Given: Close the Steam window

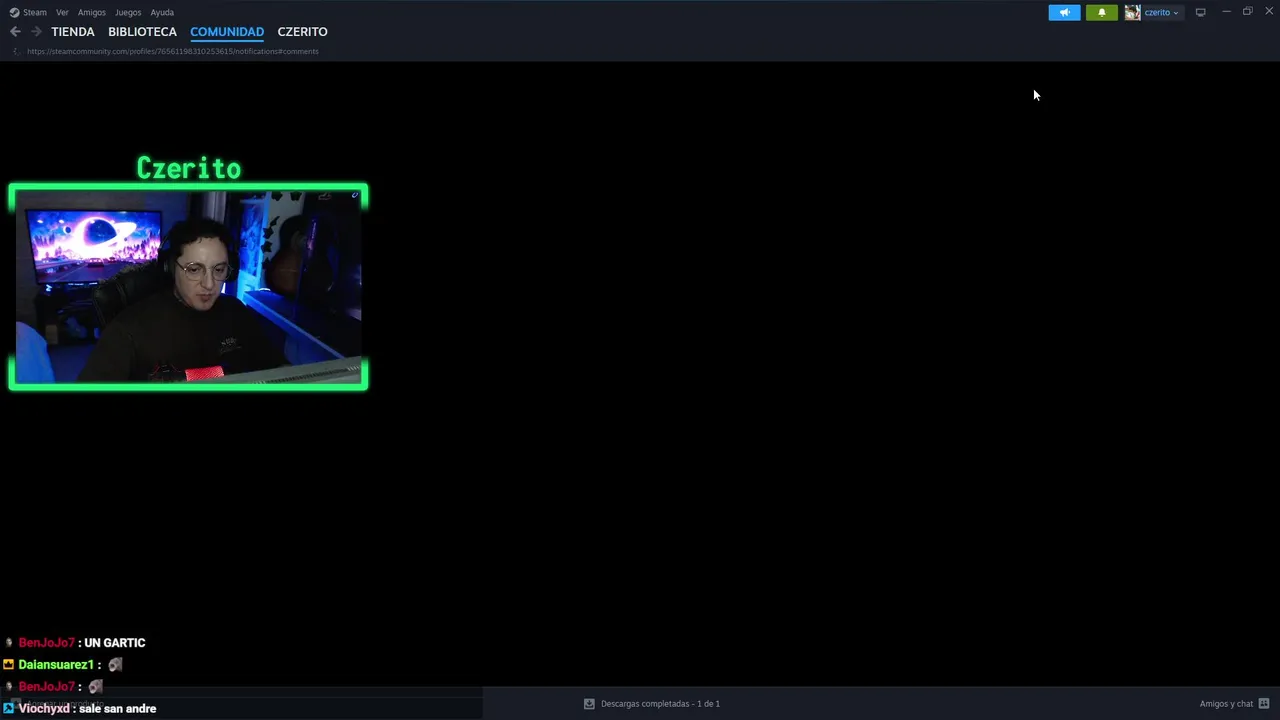Looking at the screenshot, I should pos(1269,11).
